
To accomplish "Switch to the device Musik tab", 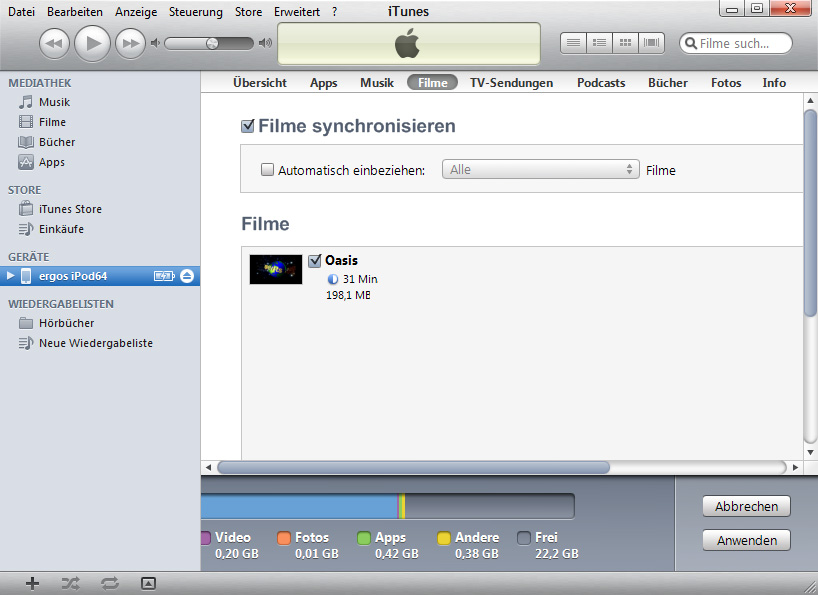I will point(377,83).
